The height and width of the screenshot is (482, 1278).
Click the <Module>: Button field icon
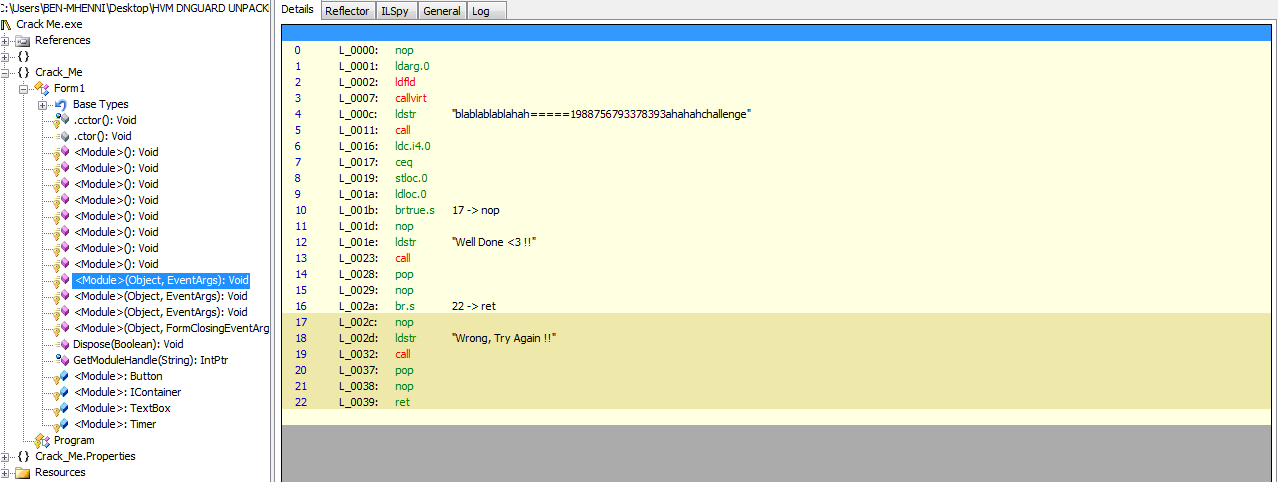62,376
